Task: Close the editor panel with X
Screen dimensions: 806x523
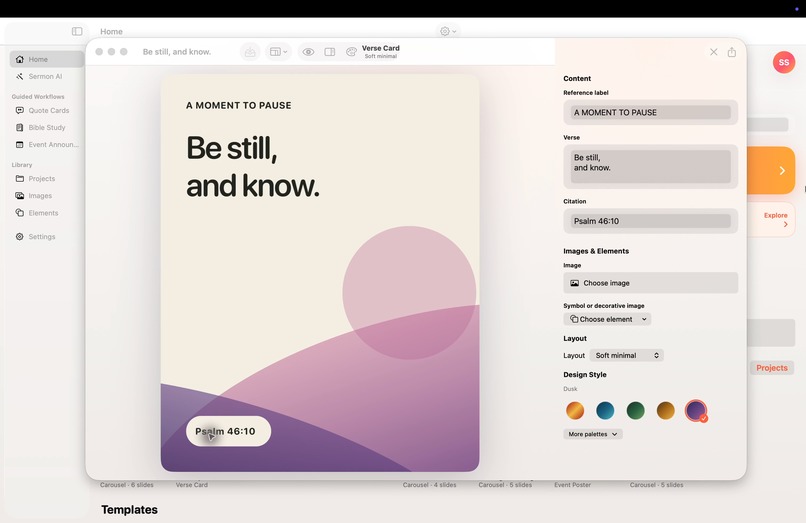Action: tap(713, 52)
